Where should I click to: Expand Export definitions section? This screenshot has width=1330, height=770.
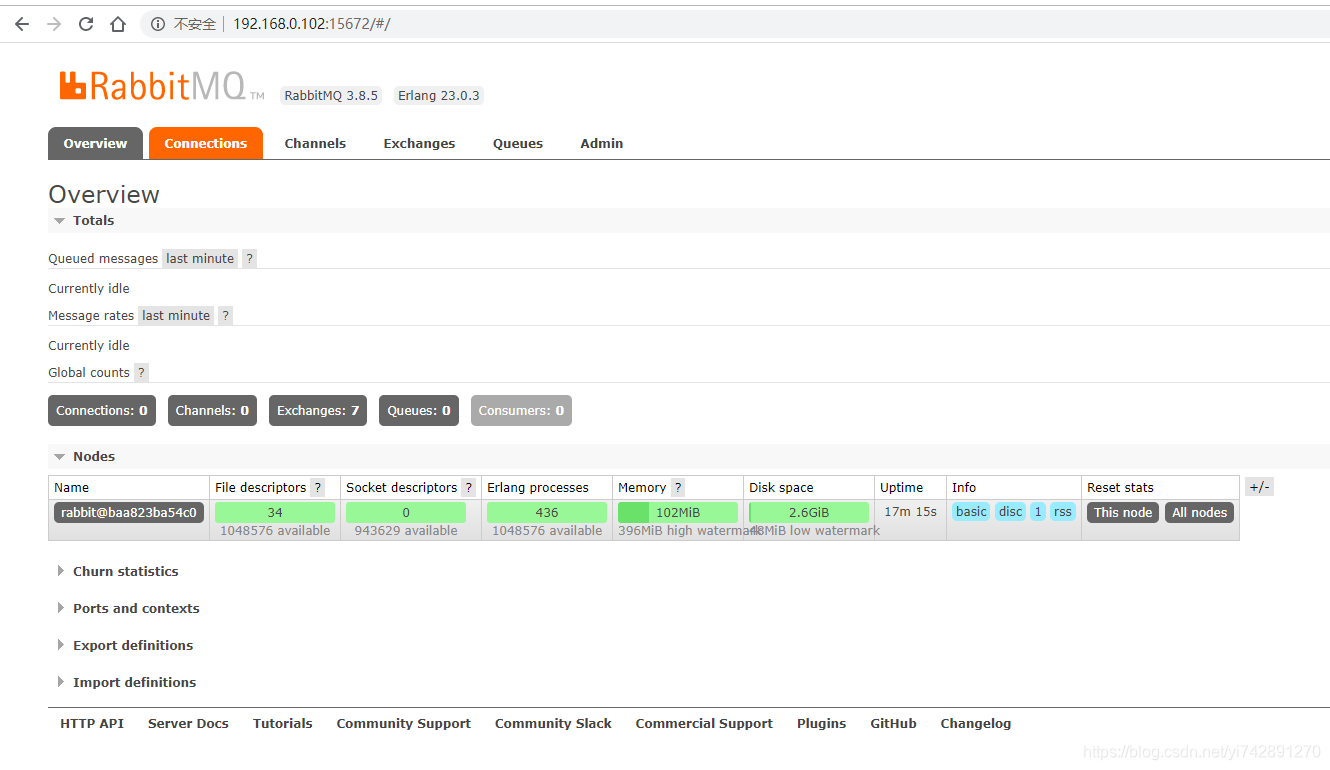[133, 645]
